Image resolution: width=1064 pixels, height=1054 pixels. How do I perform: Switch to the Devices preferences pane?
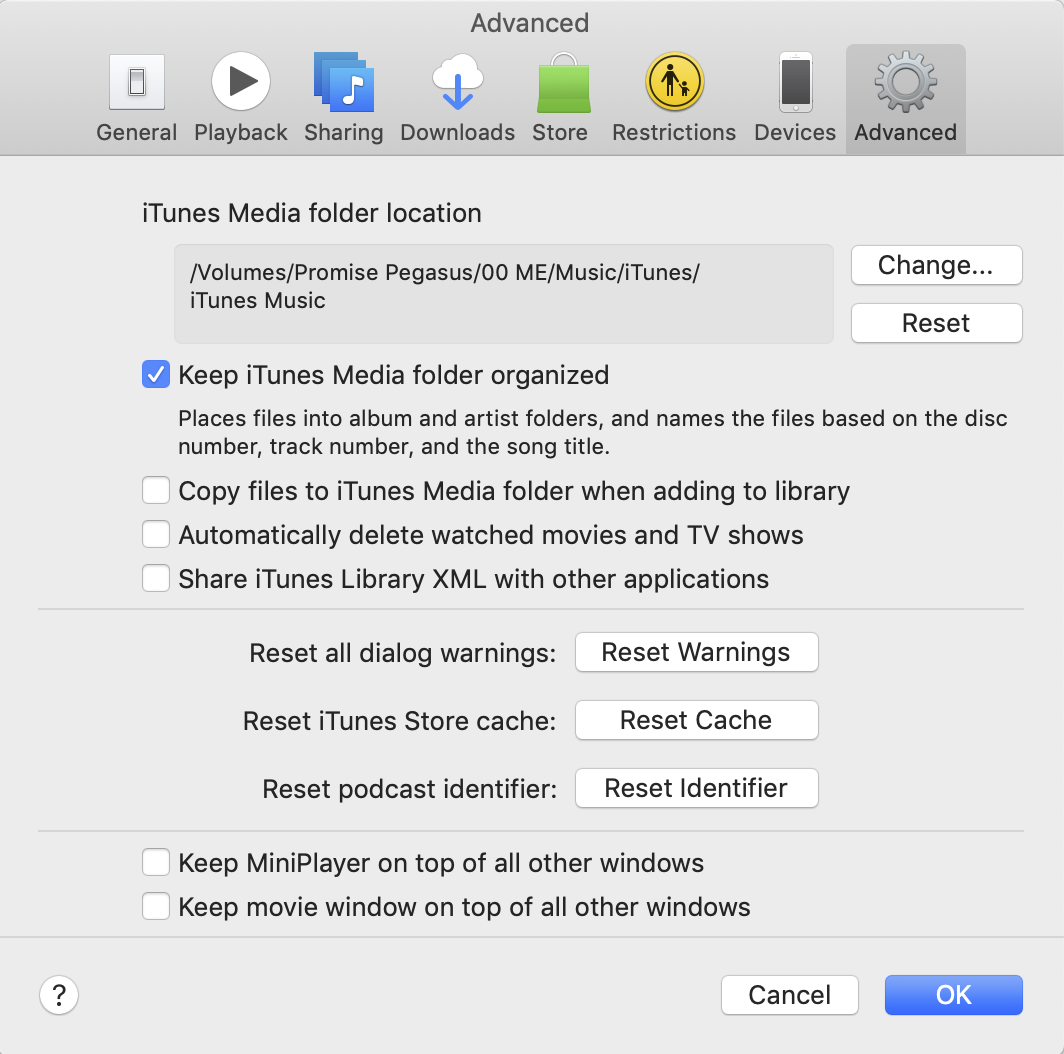pyautogui.click(x=795, y=99)
